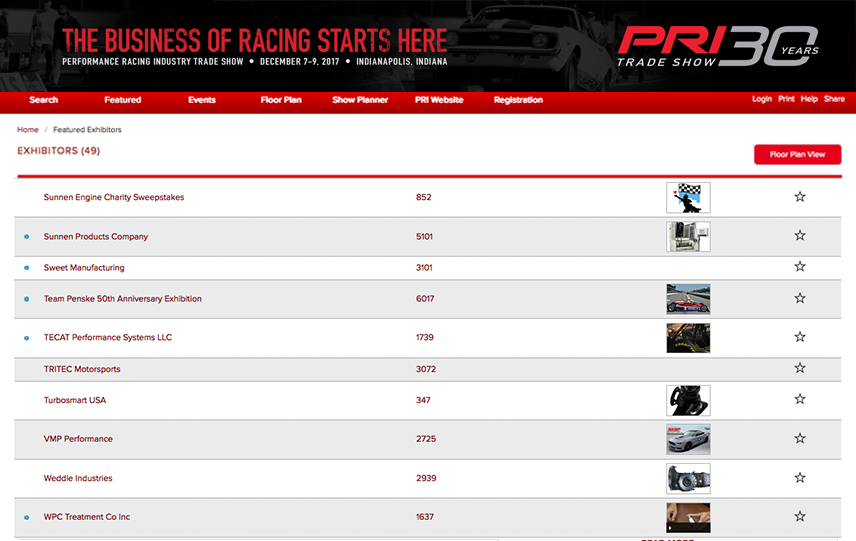Click Sunnen Engine Charity Sweepstakes thumbnail
This screenshot has height=541, width=856.
[x=688, y=198]
